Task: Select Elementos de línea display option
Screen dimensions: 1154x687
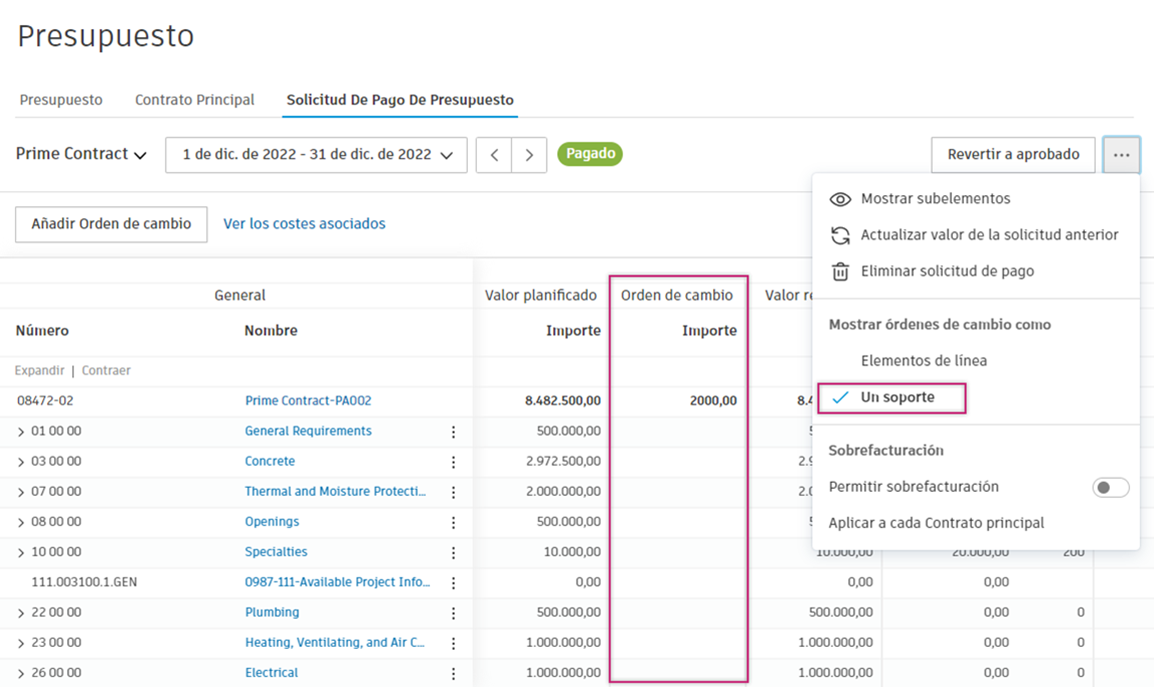Action: pos(924,361)
